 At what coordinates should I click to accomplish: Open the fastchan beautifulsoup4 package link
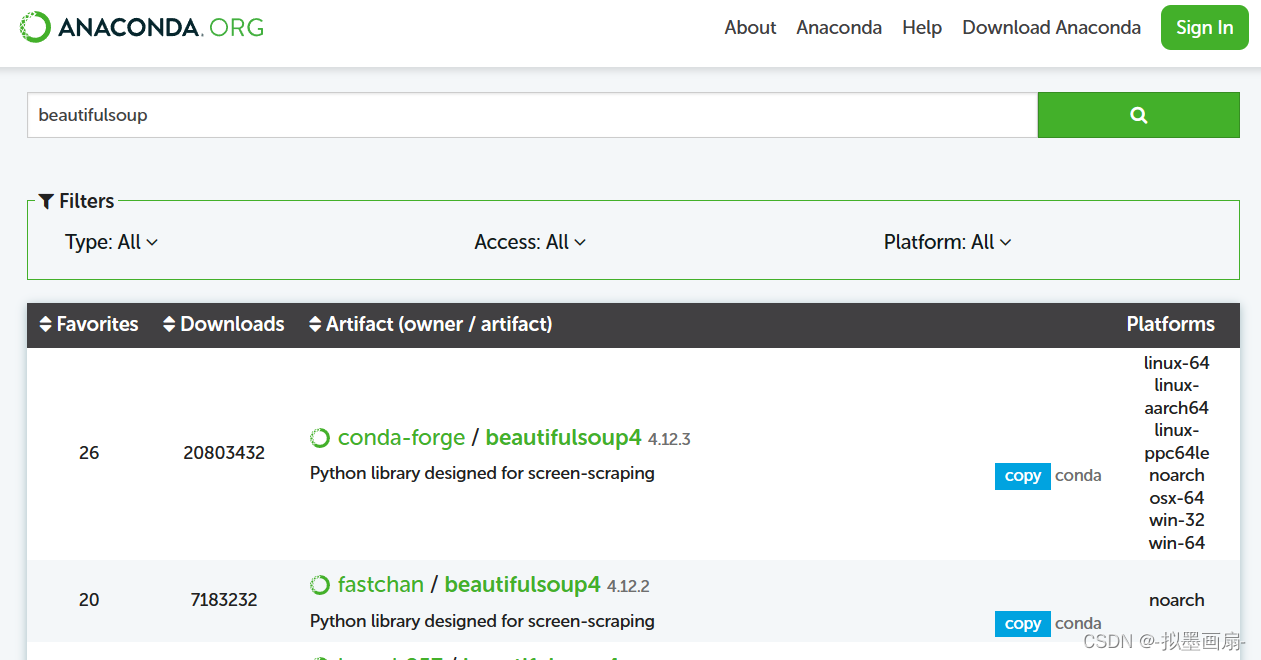(x=522, y=585)
